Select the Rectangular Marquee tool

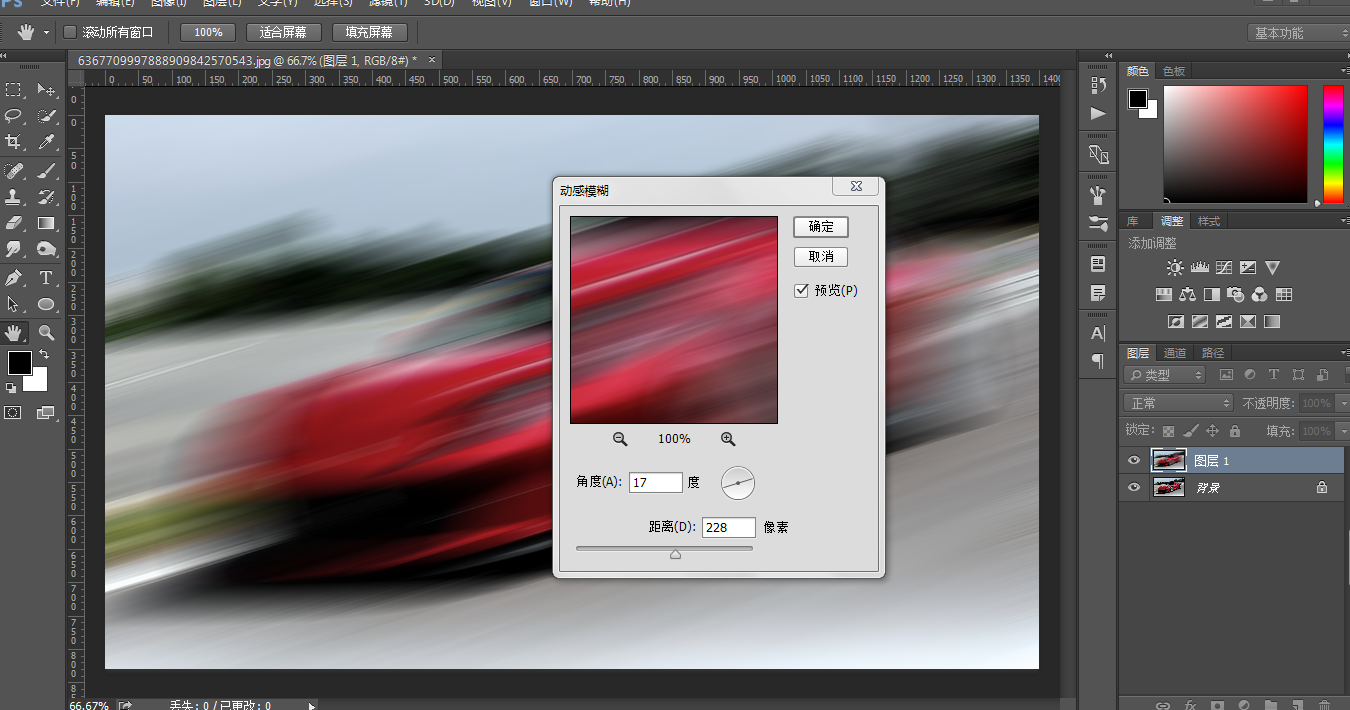pyautogui.click(x=14, y=90)
